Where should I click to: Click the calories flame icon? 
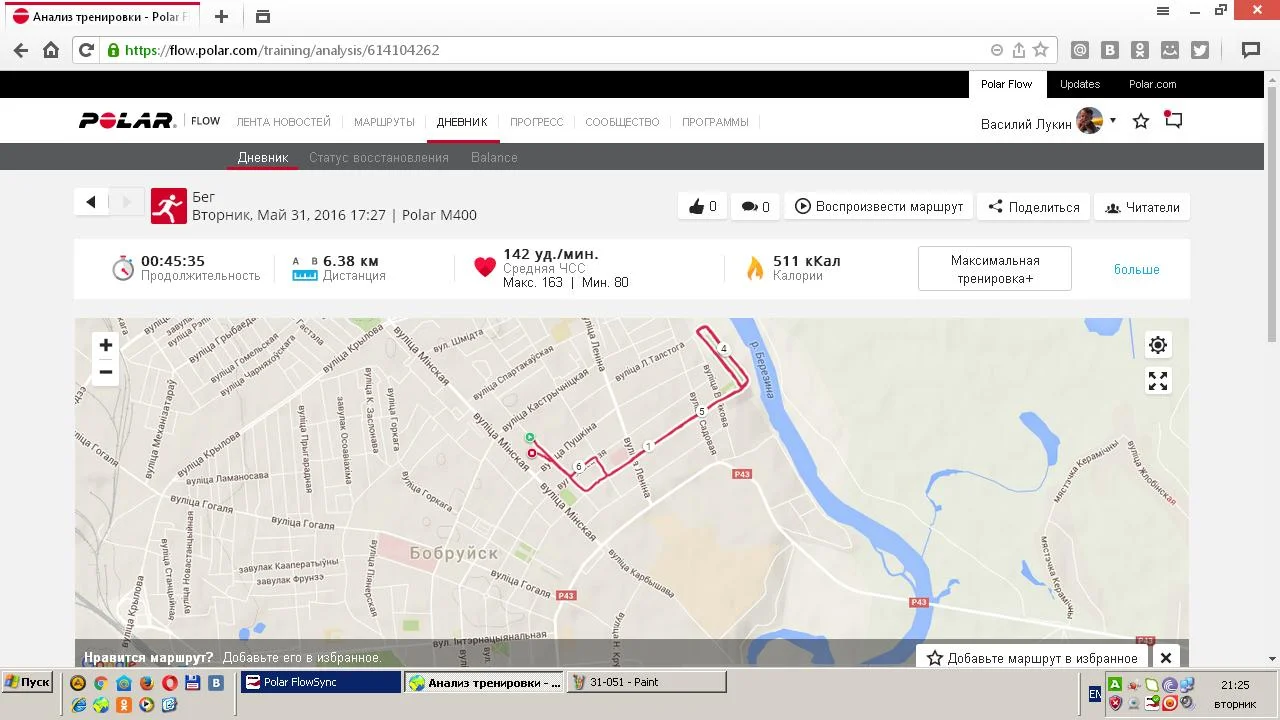(755, 268)
